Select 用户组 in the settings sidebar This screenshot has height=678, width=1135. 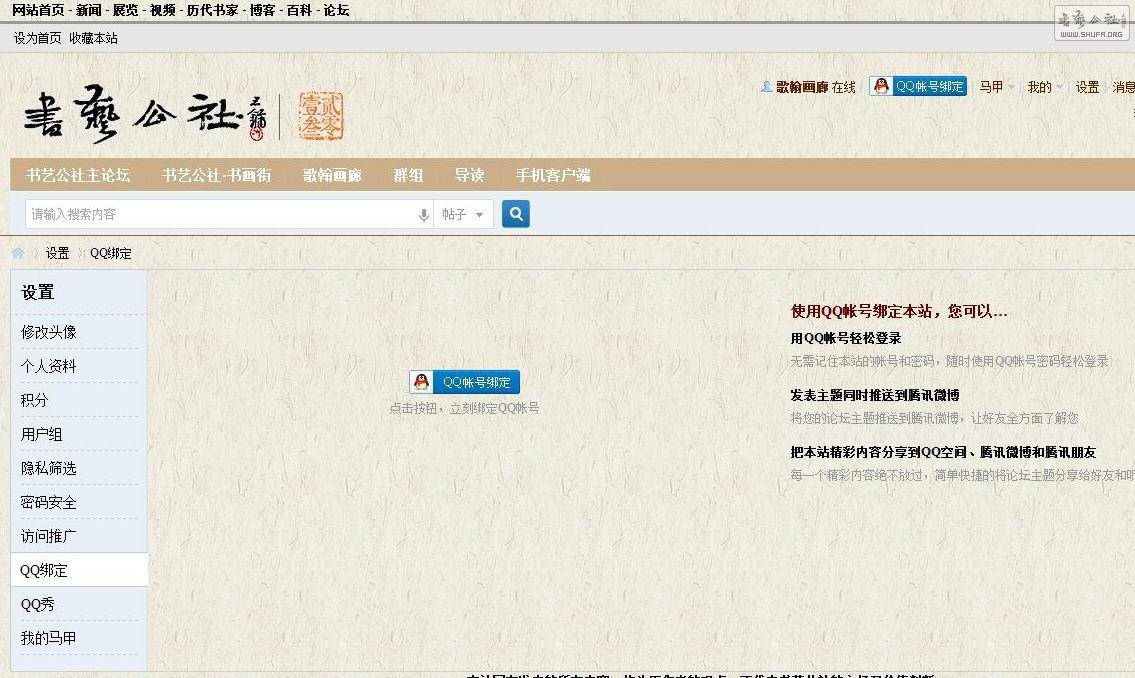click(x=41, y=434)
